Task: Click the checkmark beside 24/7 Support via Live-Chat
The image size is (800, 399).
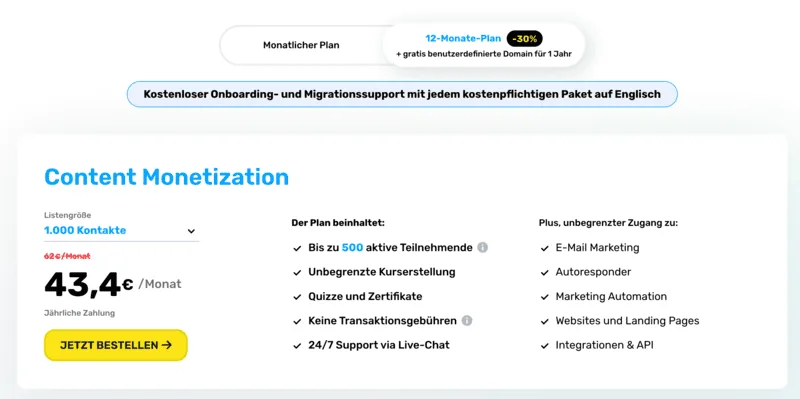Action: [x=297, y=345]
